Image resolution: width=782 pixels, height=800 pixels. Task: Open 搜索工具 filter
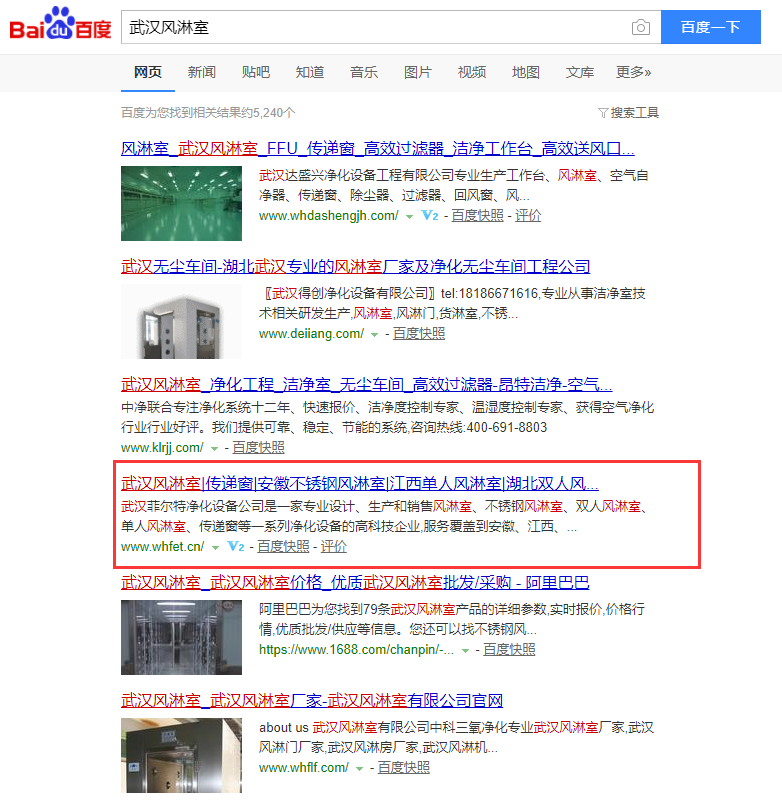coord(628,113)
